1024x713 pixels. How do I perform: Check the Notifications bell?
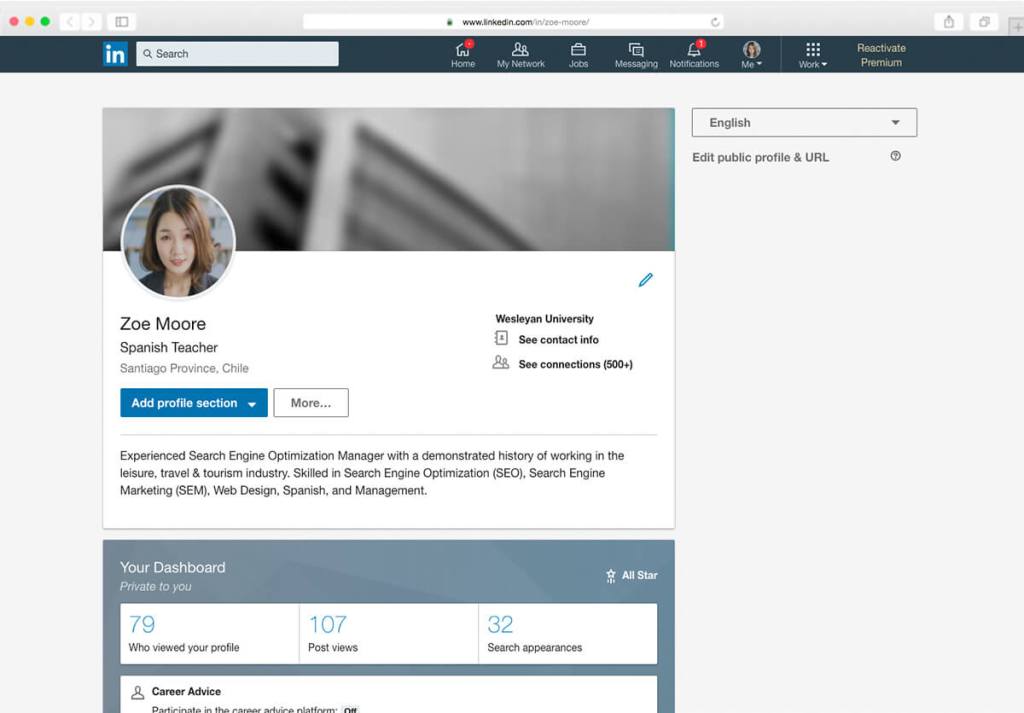tap(694, 54)
